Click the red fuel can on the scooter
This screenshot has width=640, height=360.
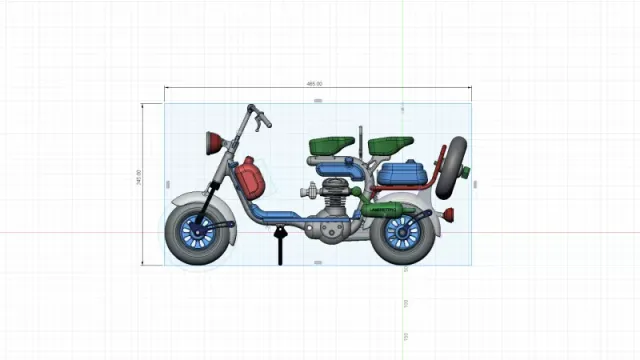click(x=250, y=178)
